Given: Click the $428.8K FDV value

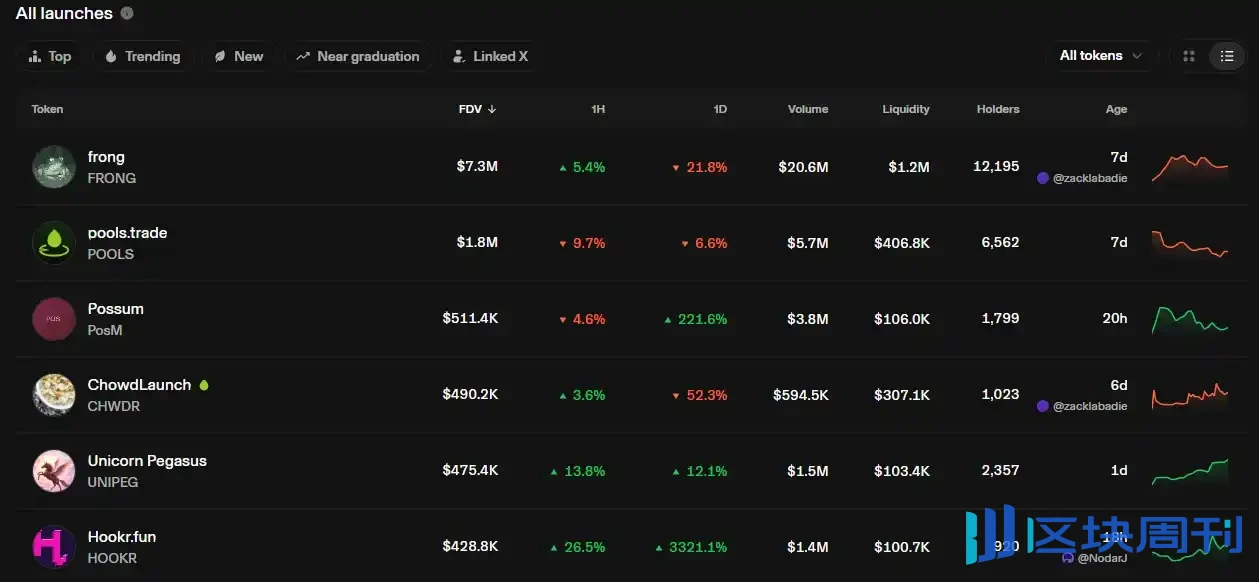Looking at the screenshot, I should click(x=470, y=547).
